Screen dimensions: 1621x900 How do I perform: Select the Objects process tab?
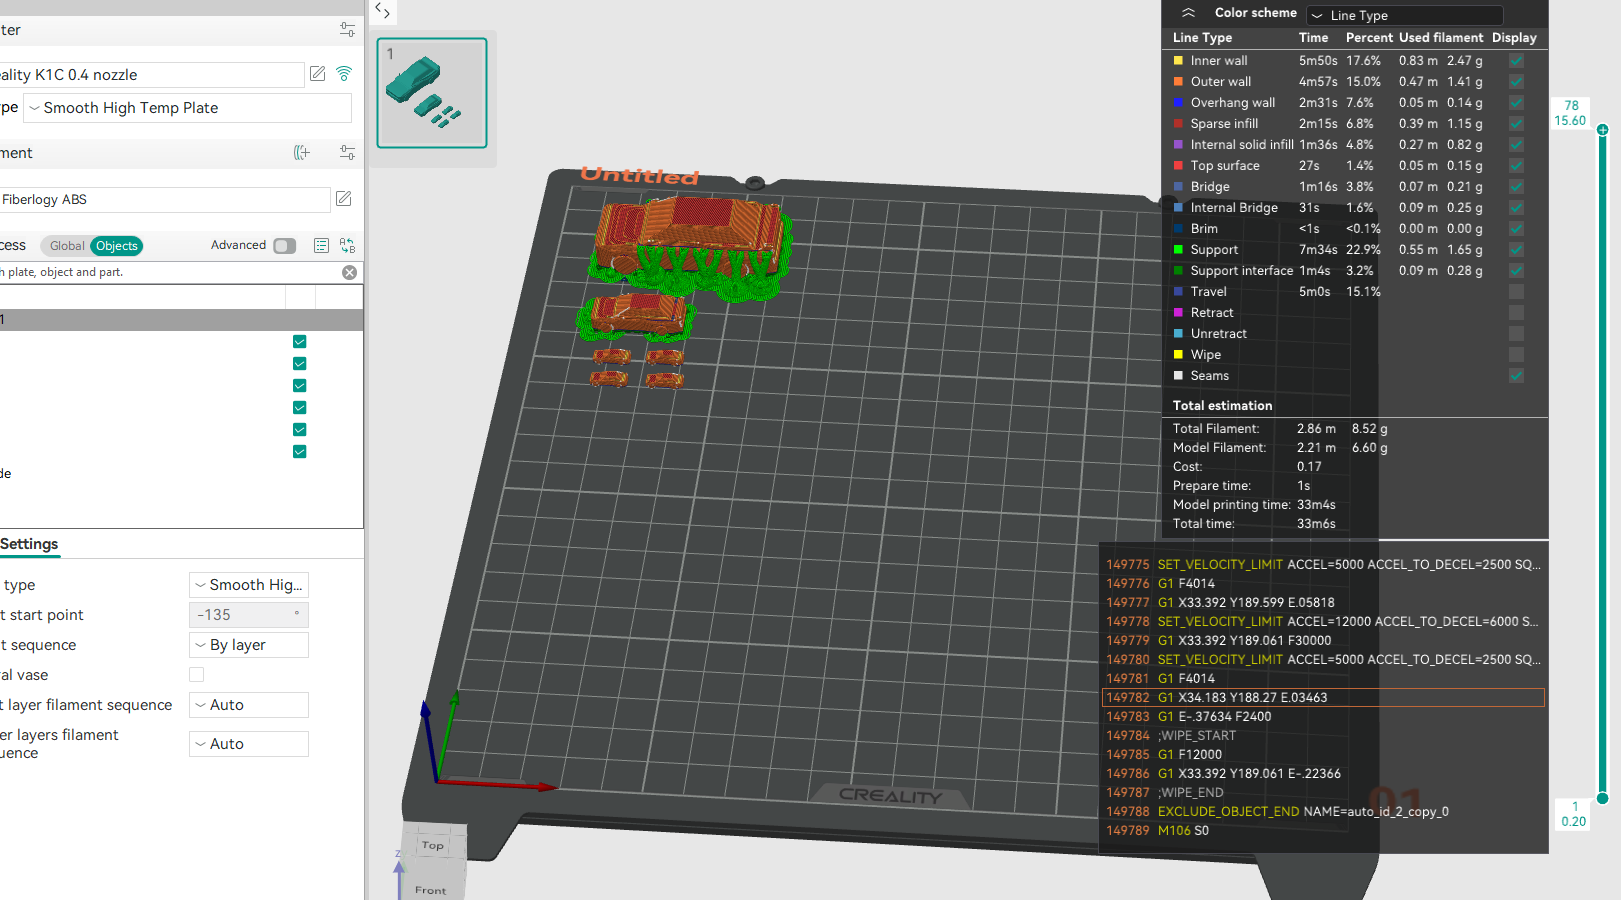tap(116, 246)
